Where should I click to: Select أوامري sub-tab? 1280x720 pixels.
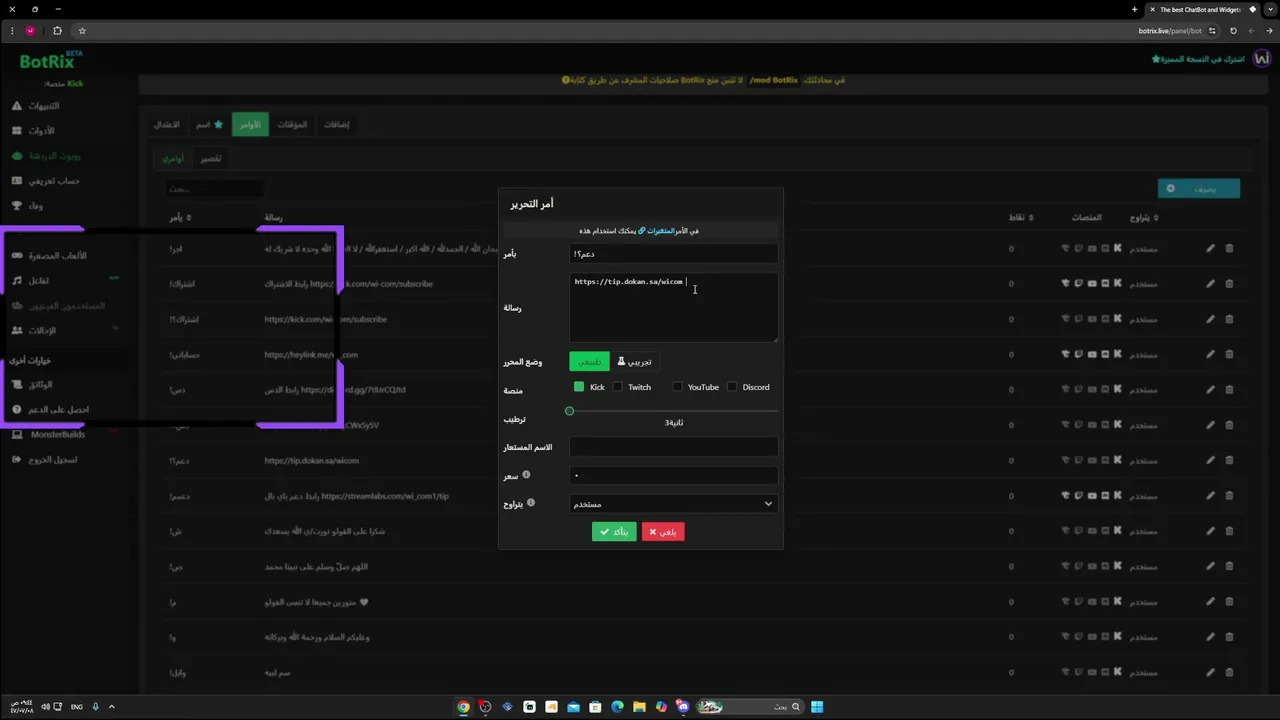pos(174,158)
